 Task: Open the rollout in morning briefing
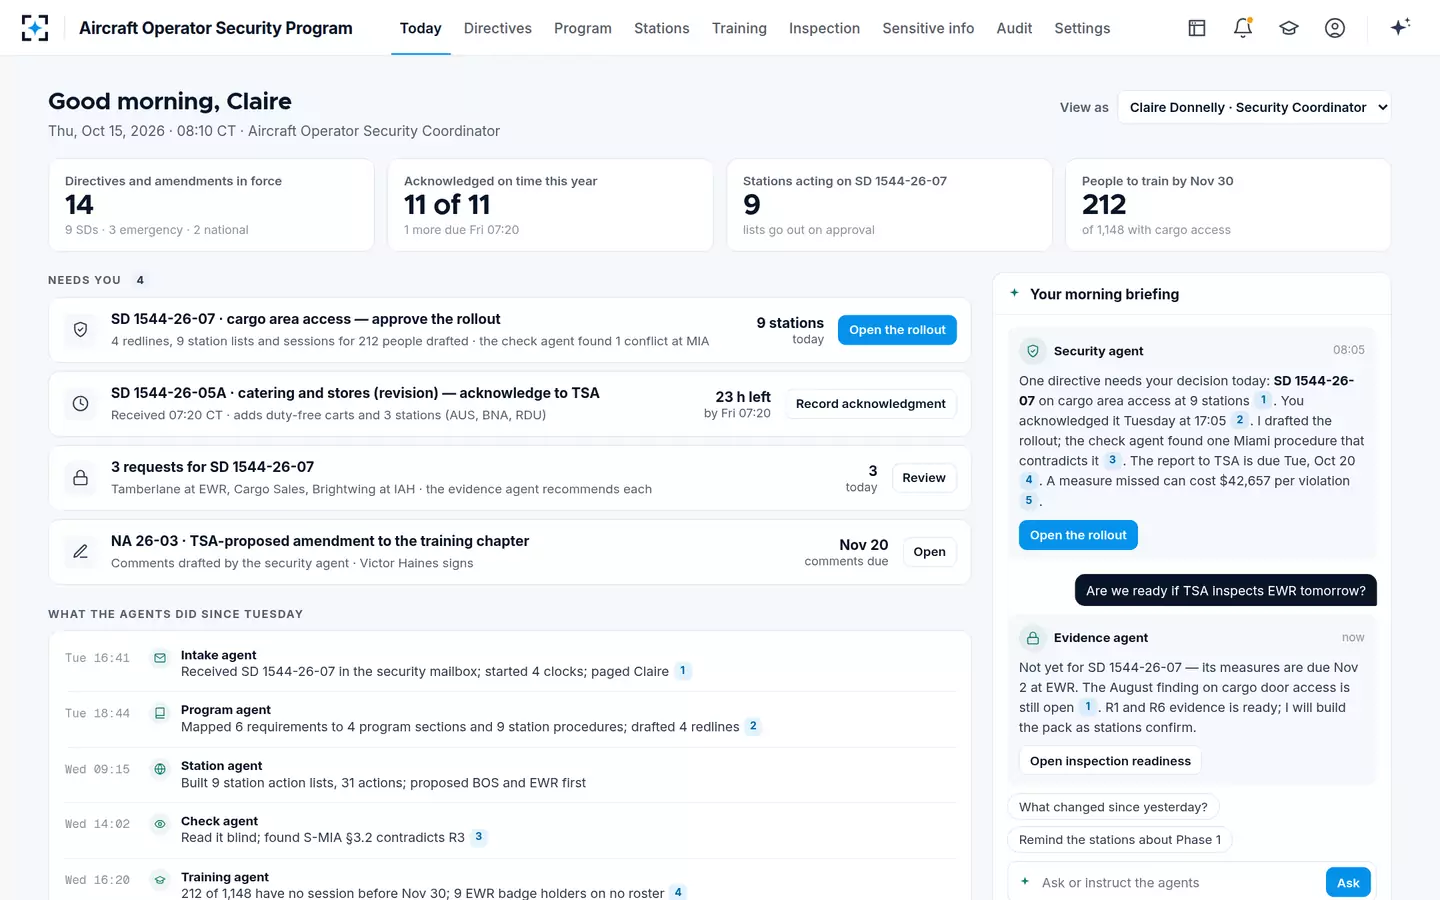1078,535
